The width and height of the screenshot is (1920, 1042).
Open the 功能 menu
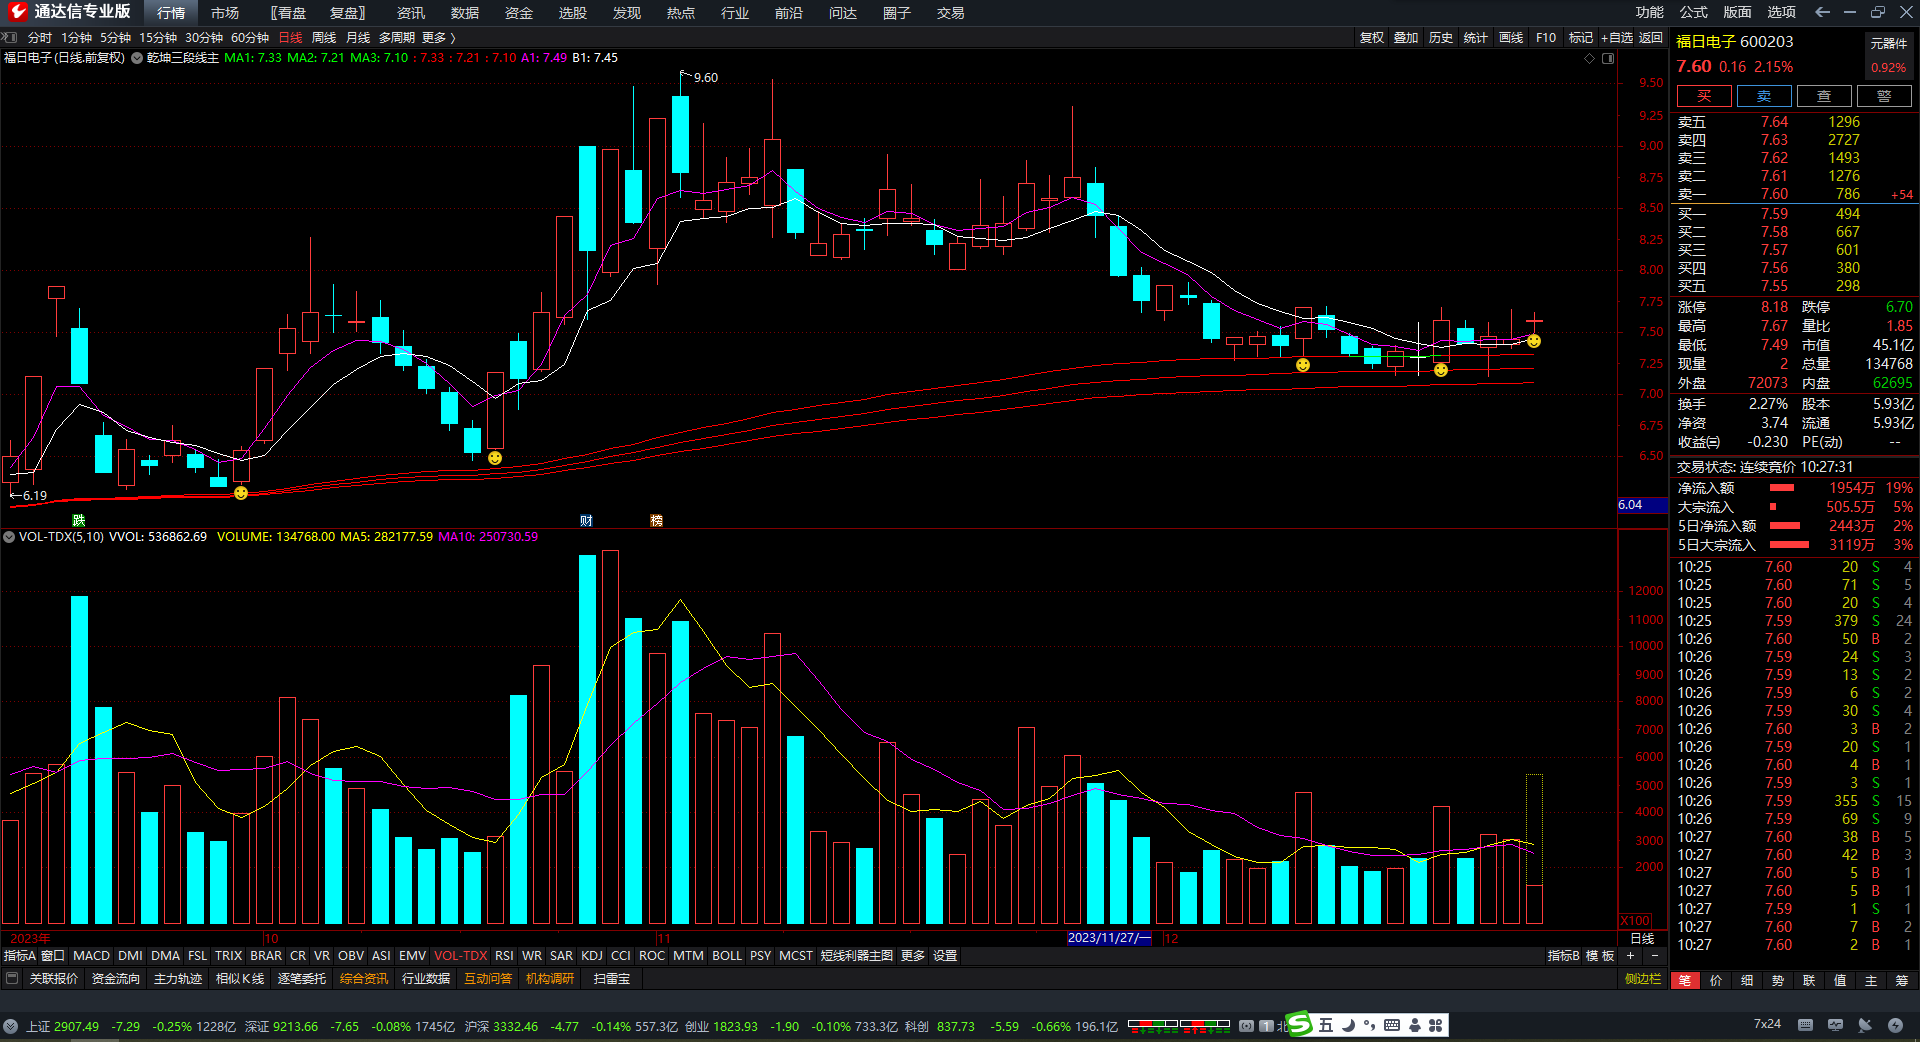click(x=1650, y=12)
